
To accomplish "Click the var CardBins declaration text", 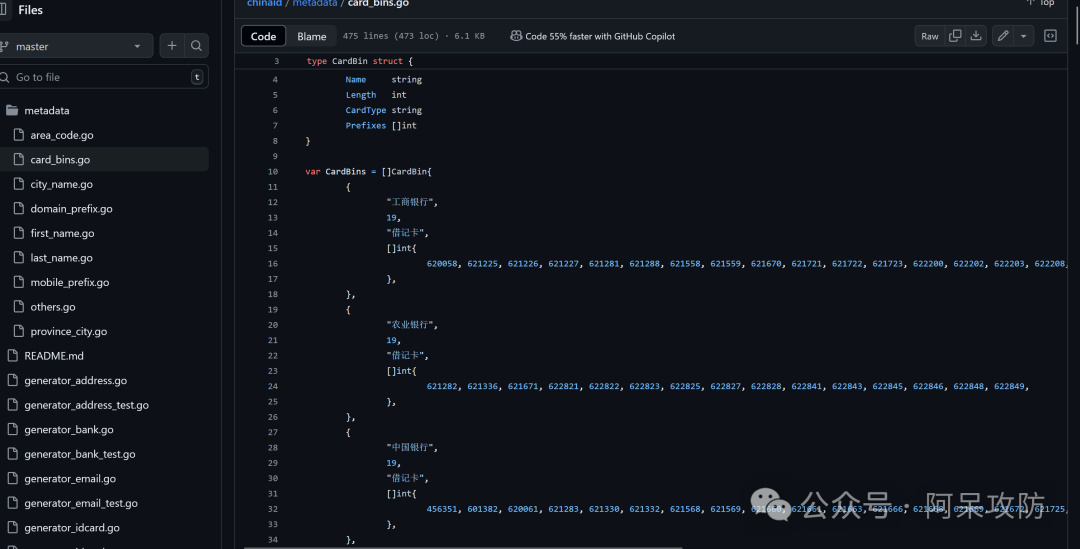I will click(x=368, y=172).
